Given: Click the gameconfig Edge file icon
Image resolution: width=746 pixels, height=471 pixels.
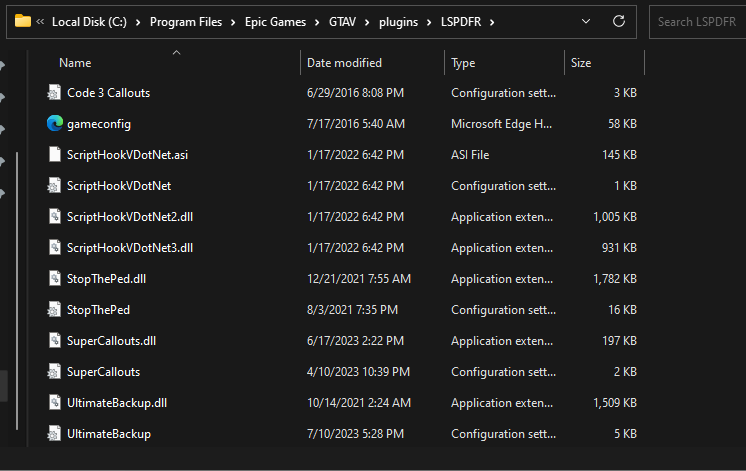Looking at the screenshot, I should (55, 124).
